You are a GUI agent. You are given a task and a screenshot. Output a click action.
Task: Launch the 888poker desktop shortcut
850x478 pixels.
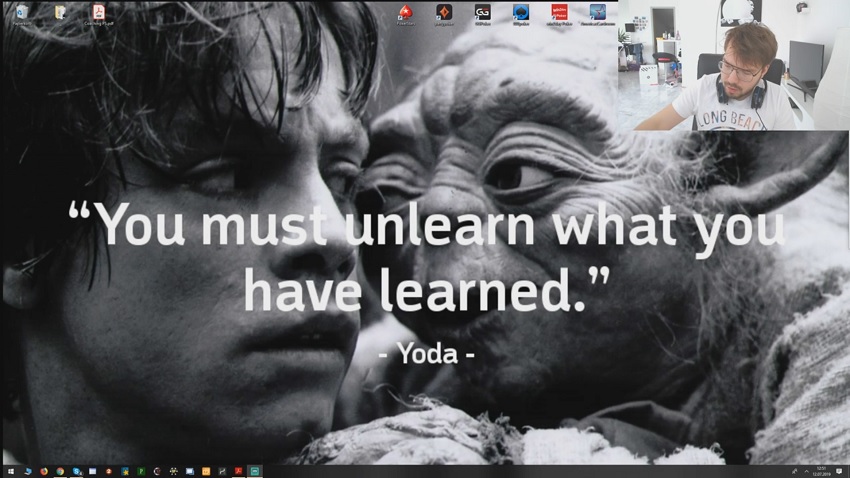[x=521, y=15]
